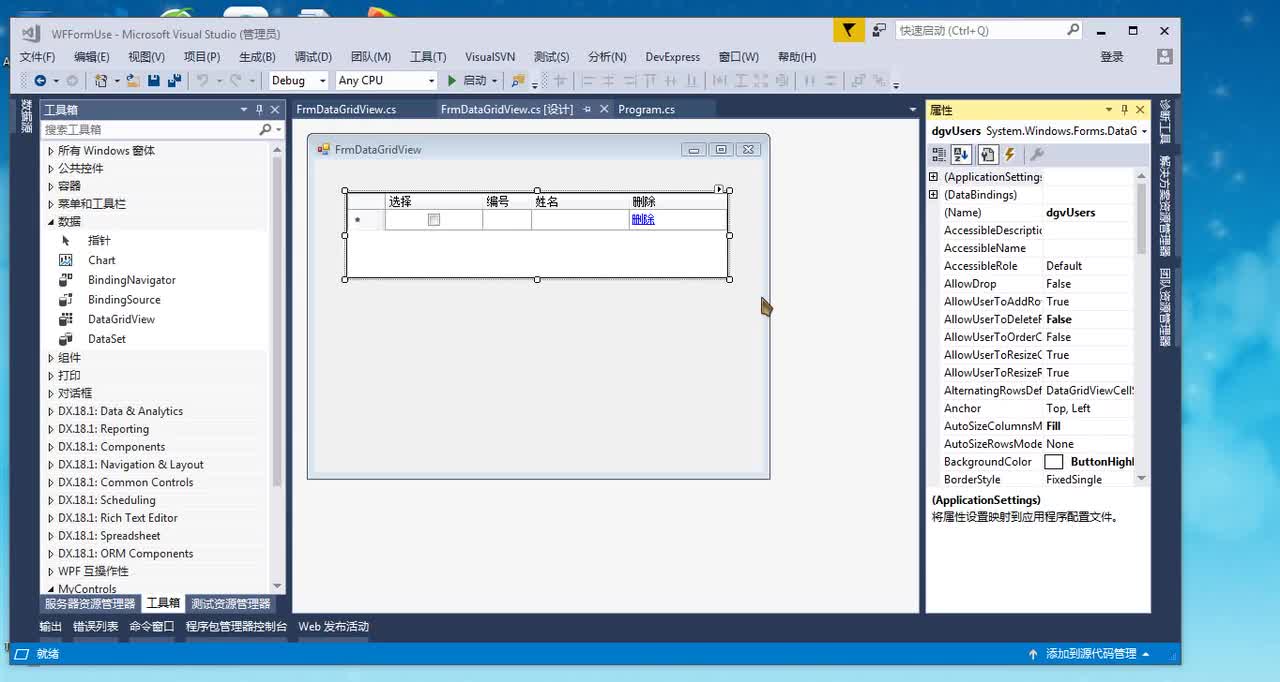The width and height of the screenshot is (1280, 682).
Task: Expand DX.18.1: Spreadsheet toolbox group
Action: 51,536
